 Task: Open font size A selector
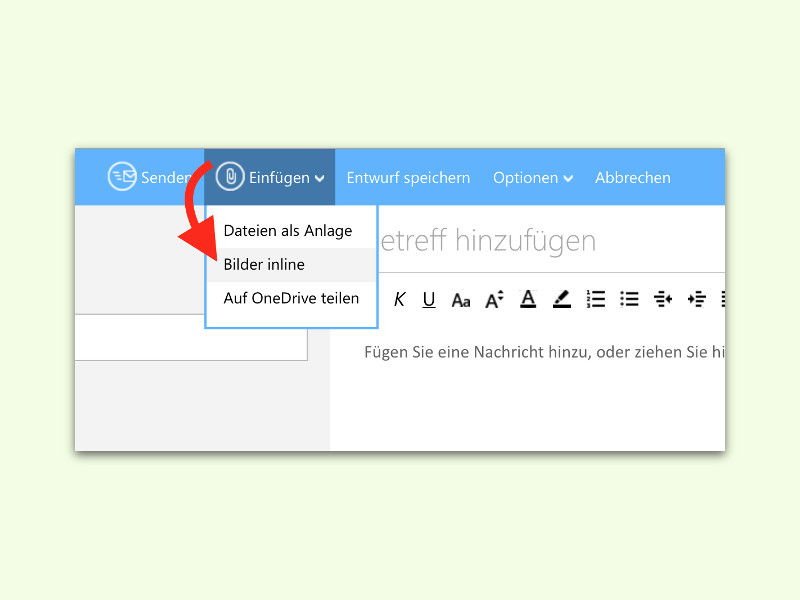click(494, 299)
